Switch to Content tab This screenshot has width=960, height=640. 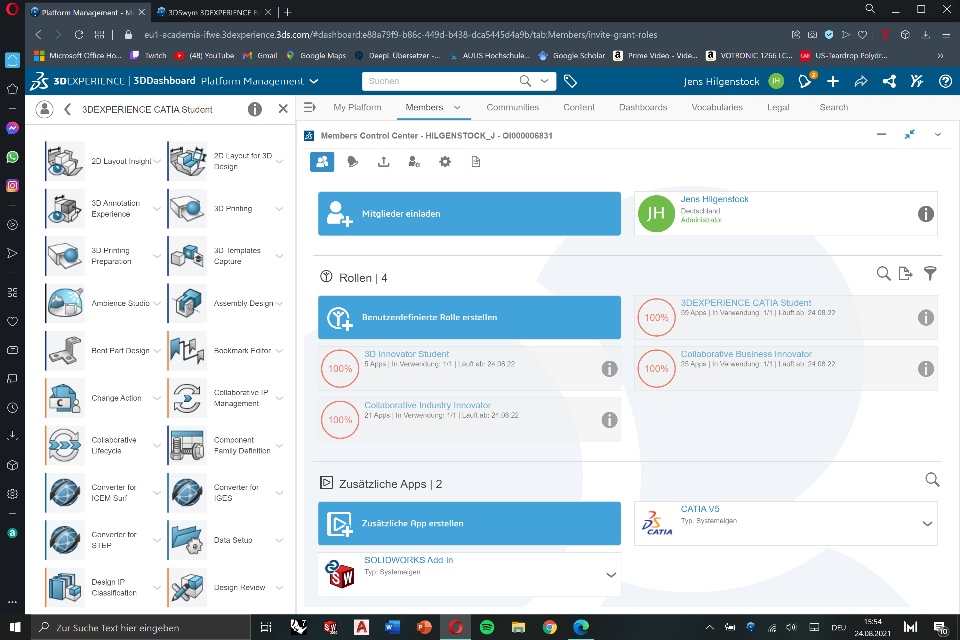[x=579, y=107]
